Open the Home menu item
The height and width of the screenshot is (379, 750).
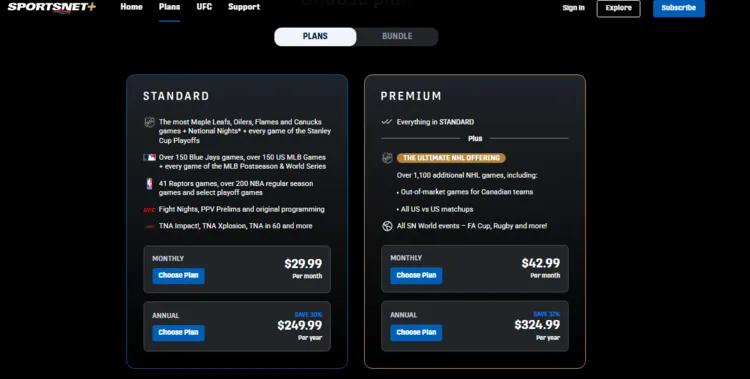click(132, 7)
